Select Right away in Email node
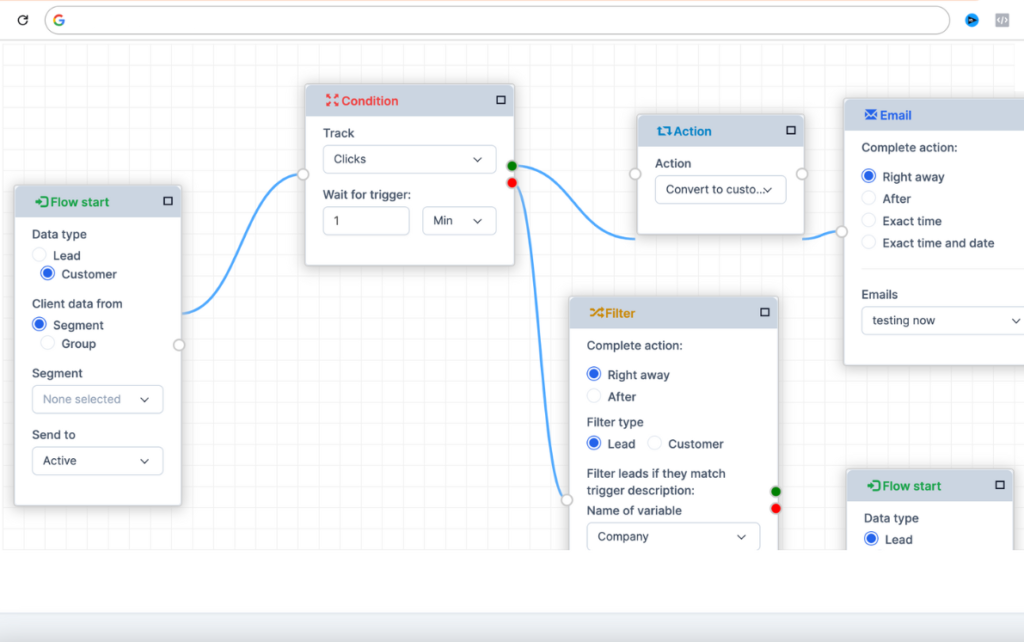 coord(869,176)
